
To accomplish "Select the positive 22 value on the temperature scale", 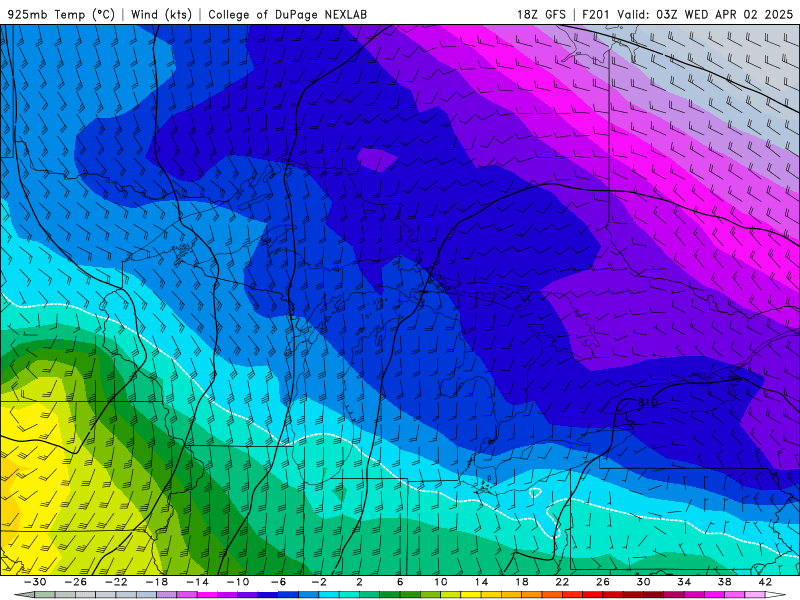I will (562, 582).
